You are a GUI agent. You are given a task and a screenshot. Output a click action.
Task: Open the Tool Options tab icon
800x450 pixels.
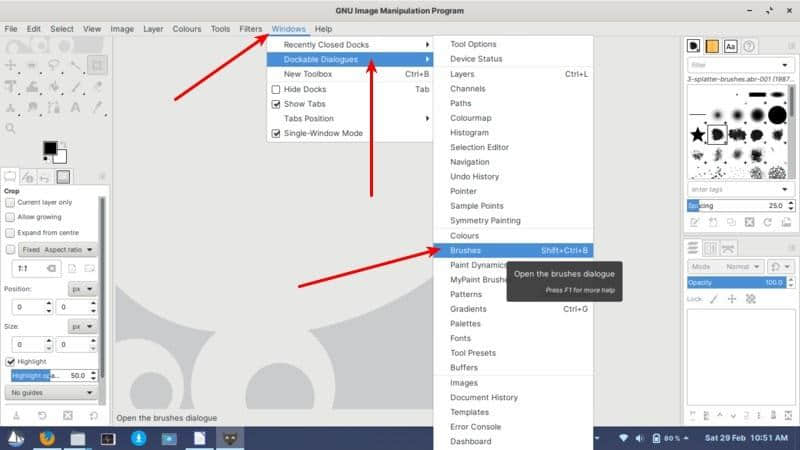coord(11,177)
